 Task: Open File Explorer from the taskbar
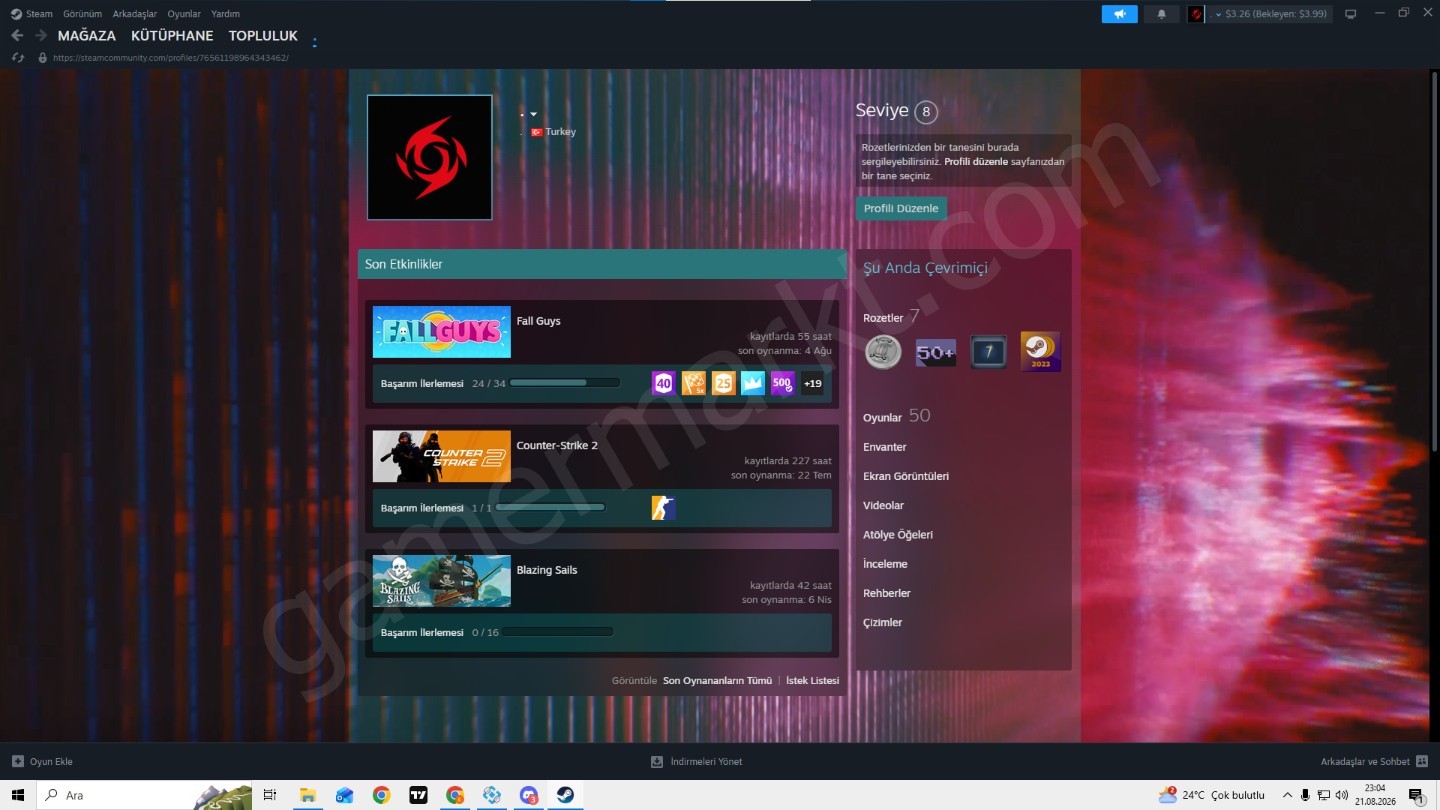pyautogui.click(x=308, y=795)
